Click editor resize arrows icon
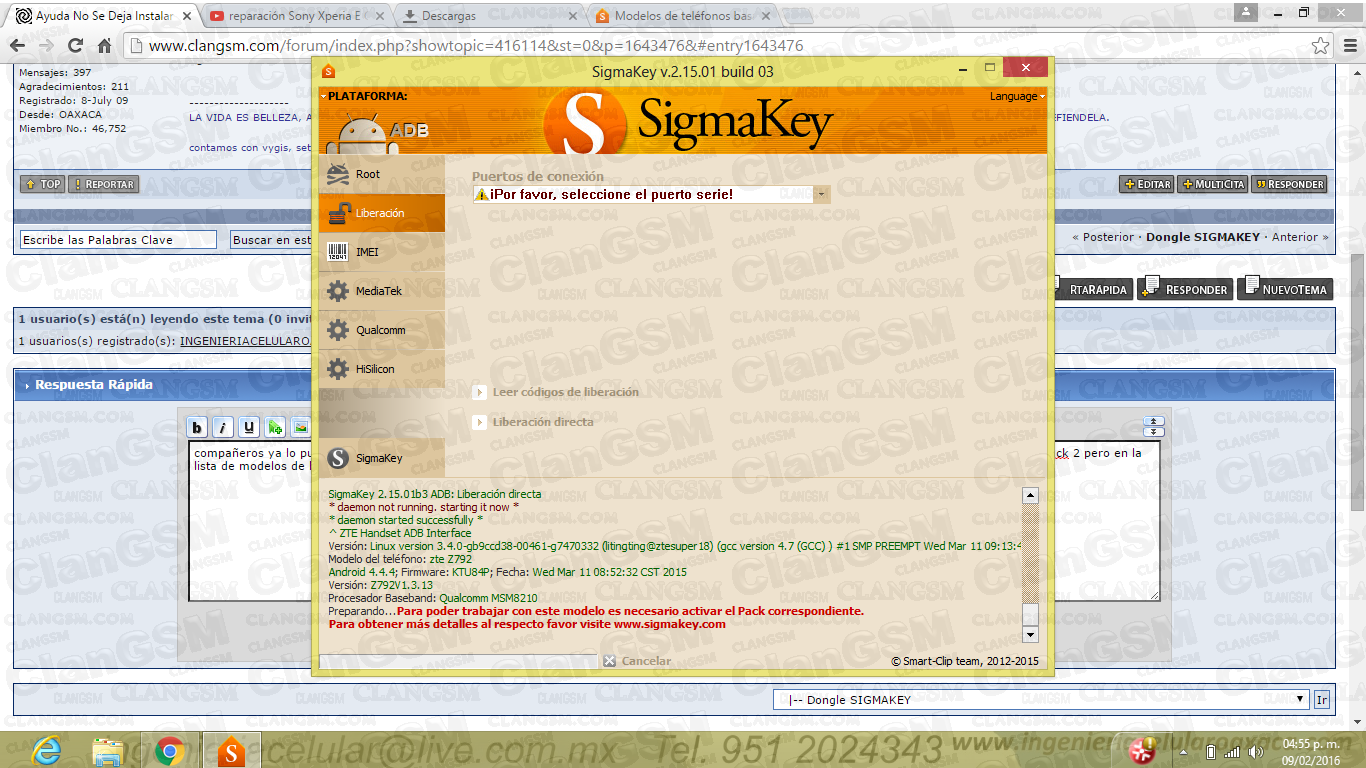 (1153, 426)
